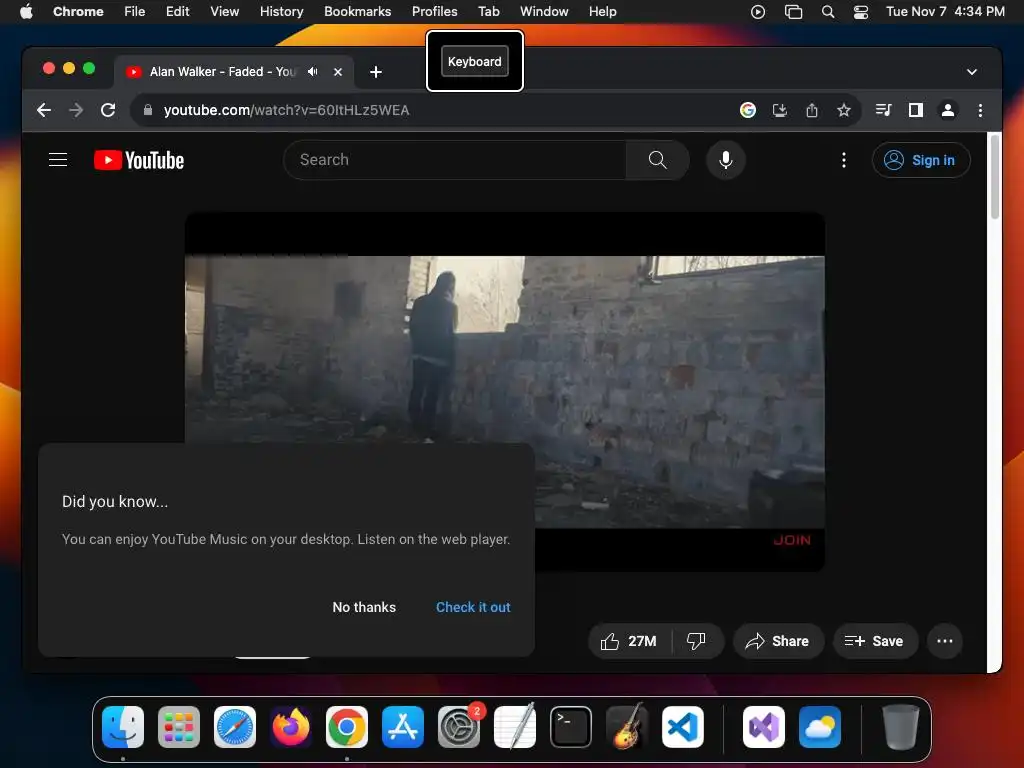This screenshot has height=768, width=1024.
Task: Launch Firefox from the Dock
Action: pyautogui.click(x=291, y=727)
